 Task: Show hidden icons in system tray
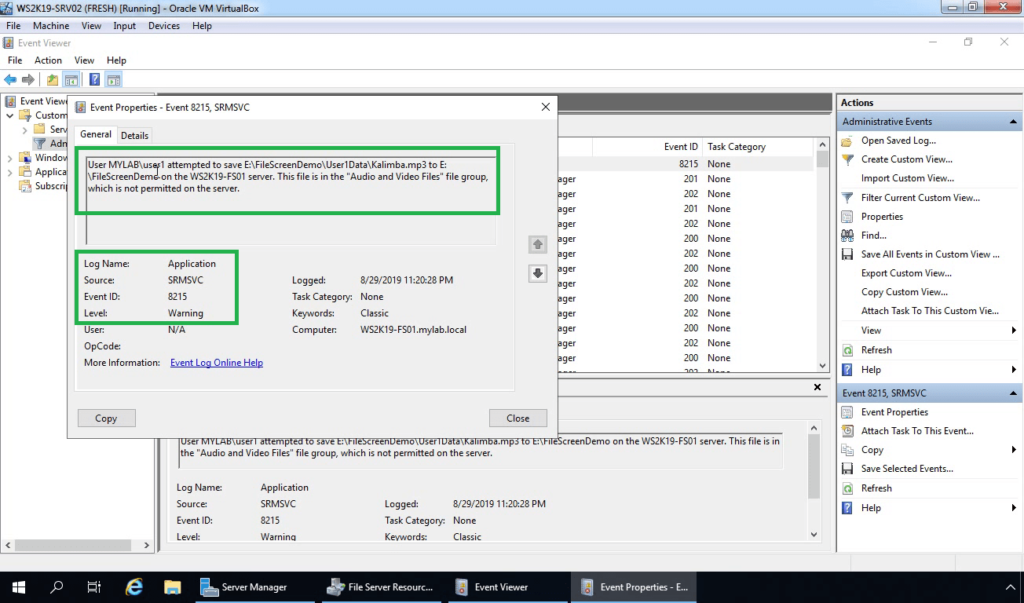(1010, 587)
